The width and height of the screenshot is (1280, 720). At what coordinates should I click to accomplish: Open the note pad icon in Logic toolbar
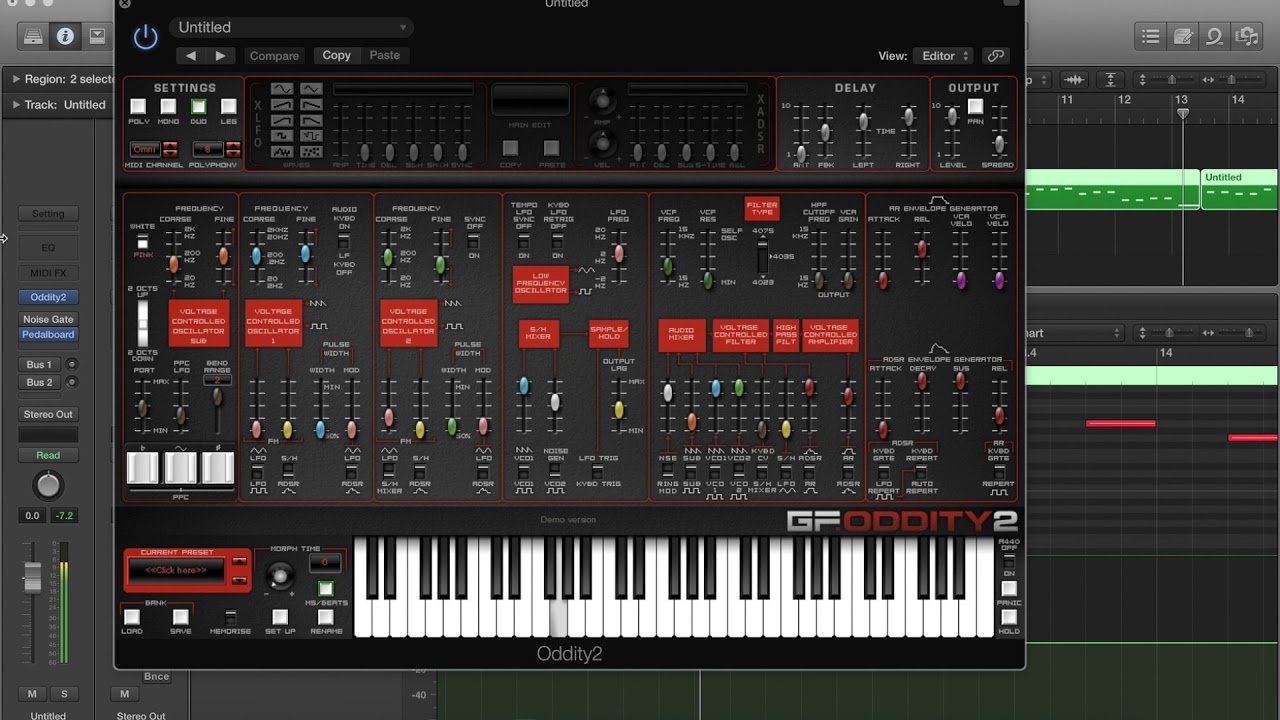tap(1183, 36)
